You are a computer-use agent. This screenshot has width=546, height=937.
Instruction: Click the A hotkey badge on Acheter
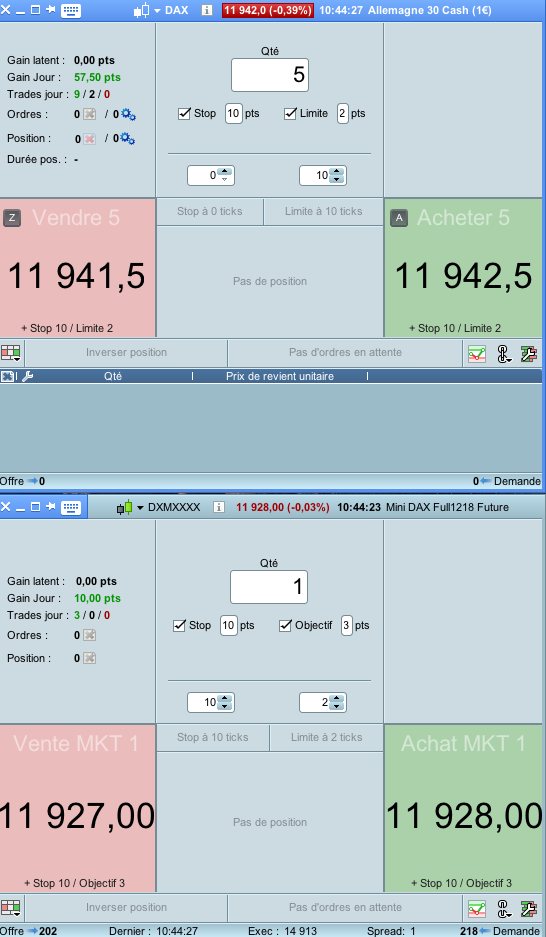pos(399,218)
